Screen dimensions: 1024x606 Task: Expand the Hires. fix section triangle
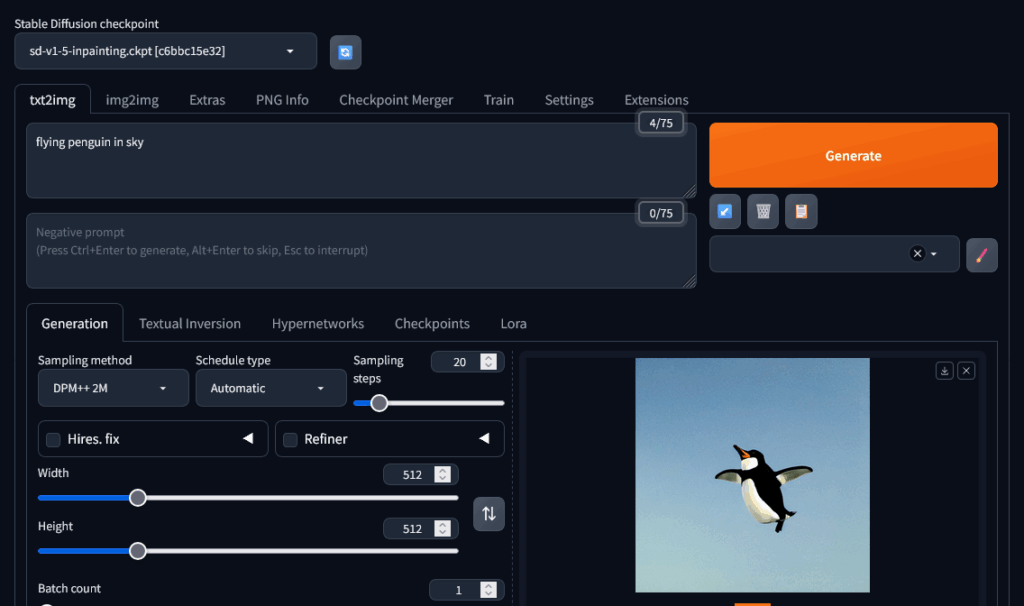point(248,439)
